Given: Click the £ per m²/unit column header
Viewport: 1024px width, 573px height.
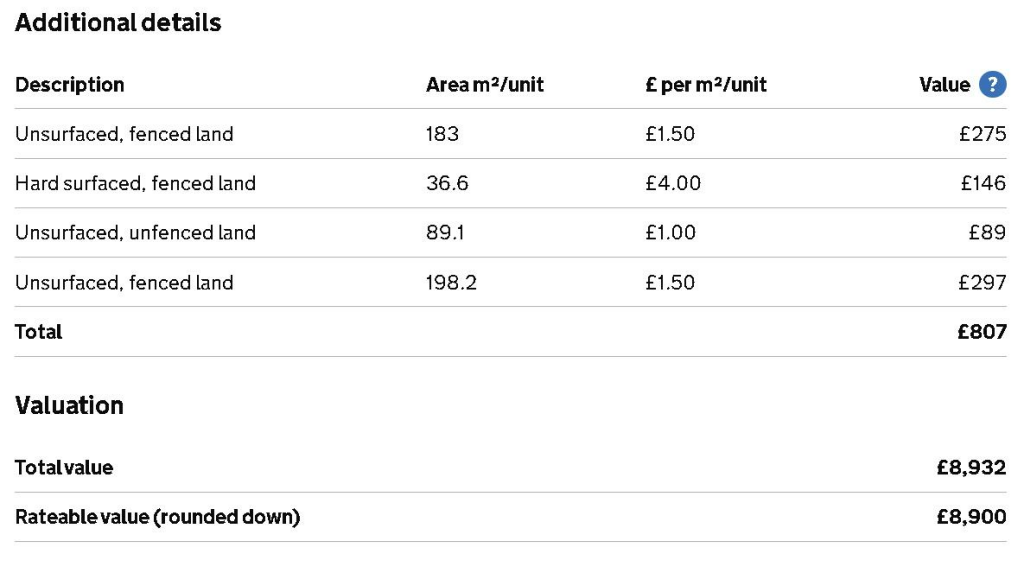Looking at the screenshot, I should 706,85.
